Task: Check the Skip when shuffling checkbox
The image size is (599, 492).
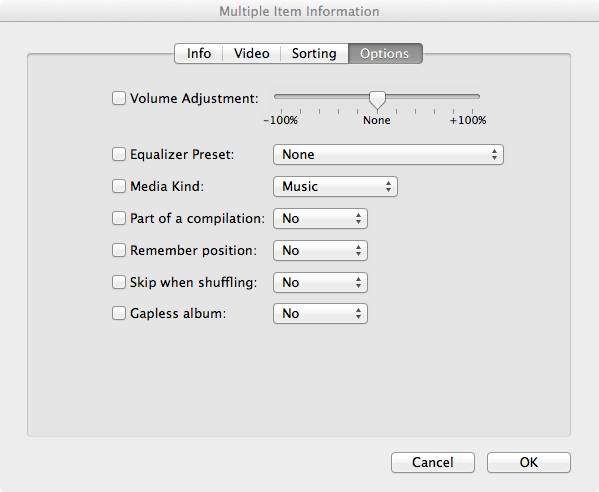Action: pyautogui.click(x=119, y=282)
